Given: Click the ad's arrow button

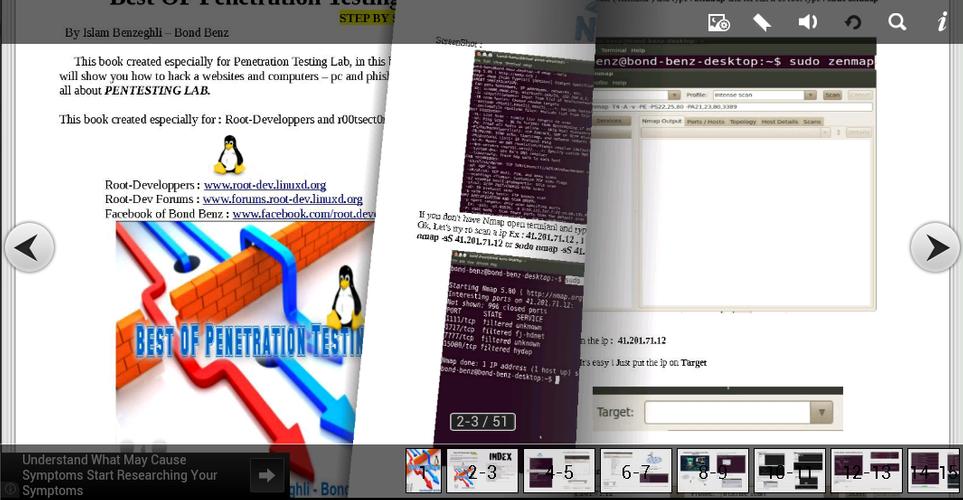Looking at the screenshot, I should (266, 475).
